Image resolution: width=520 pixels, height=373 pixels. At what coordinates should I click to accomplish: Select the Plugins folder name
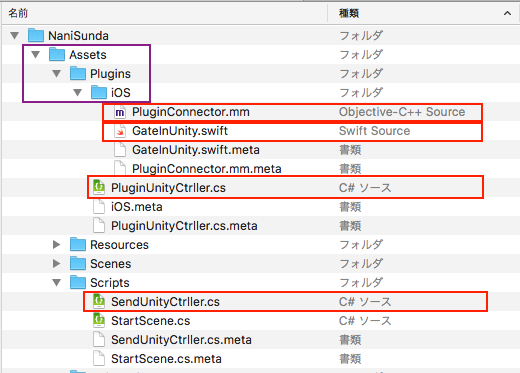pyautogui.click(x=110, y=74)
